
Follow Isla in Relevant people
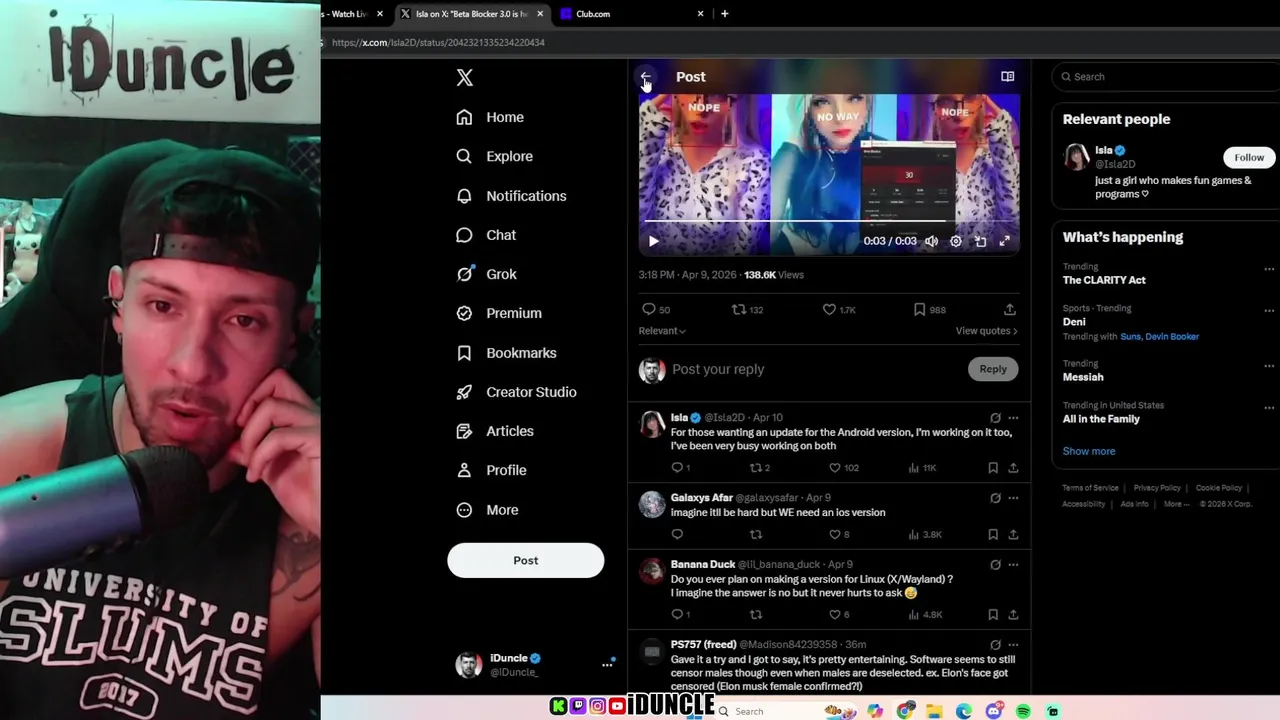click(x=1249, y=157)
